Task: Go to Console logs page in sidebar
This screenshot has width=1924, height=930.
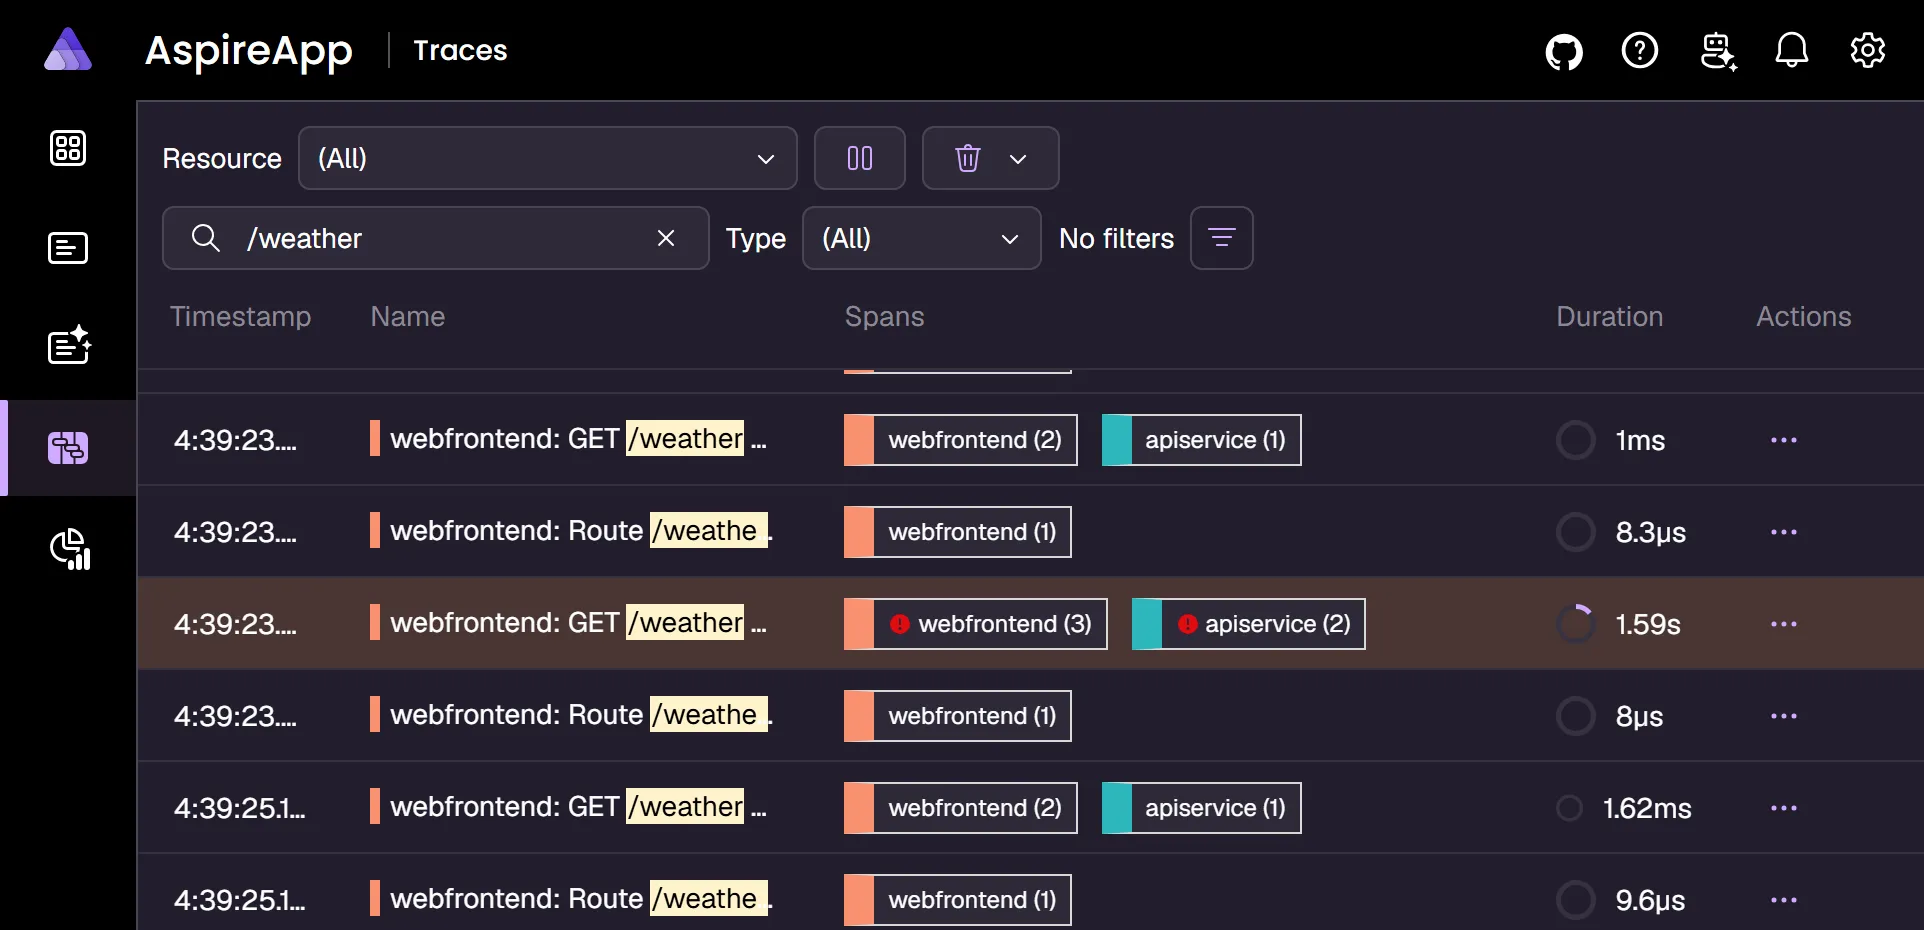Action: pyautogui.click(x=68, y=248)
